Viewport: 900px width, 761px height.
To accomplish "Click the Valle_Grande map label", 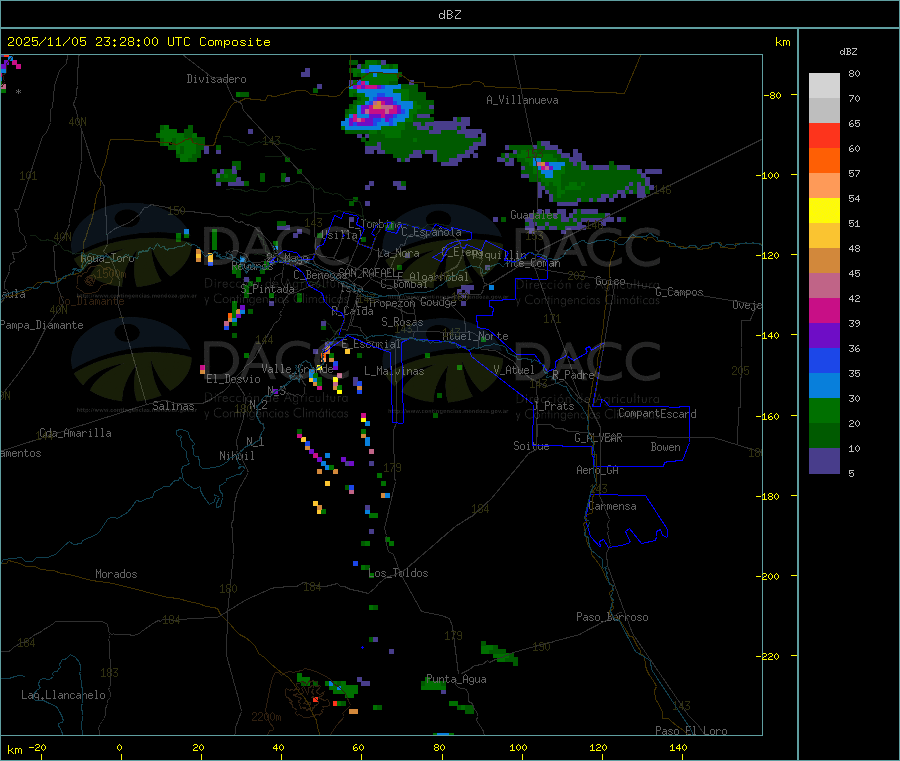I will coord(297,369).
